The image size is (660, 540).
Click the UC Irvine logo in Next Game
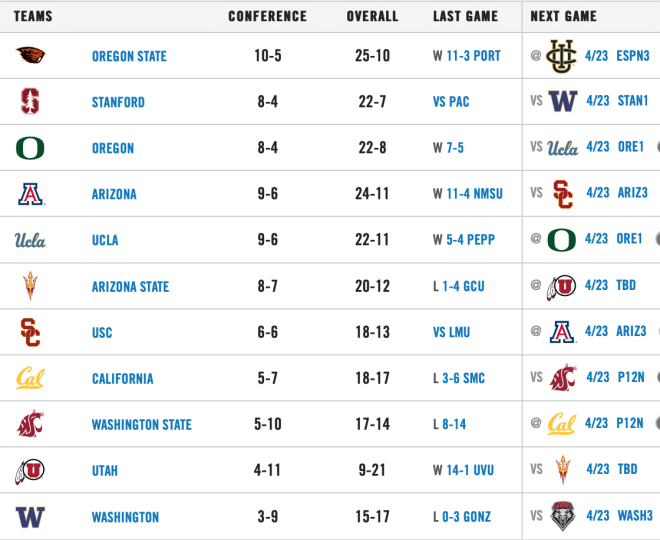point(562,56)
